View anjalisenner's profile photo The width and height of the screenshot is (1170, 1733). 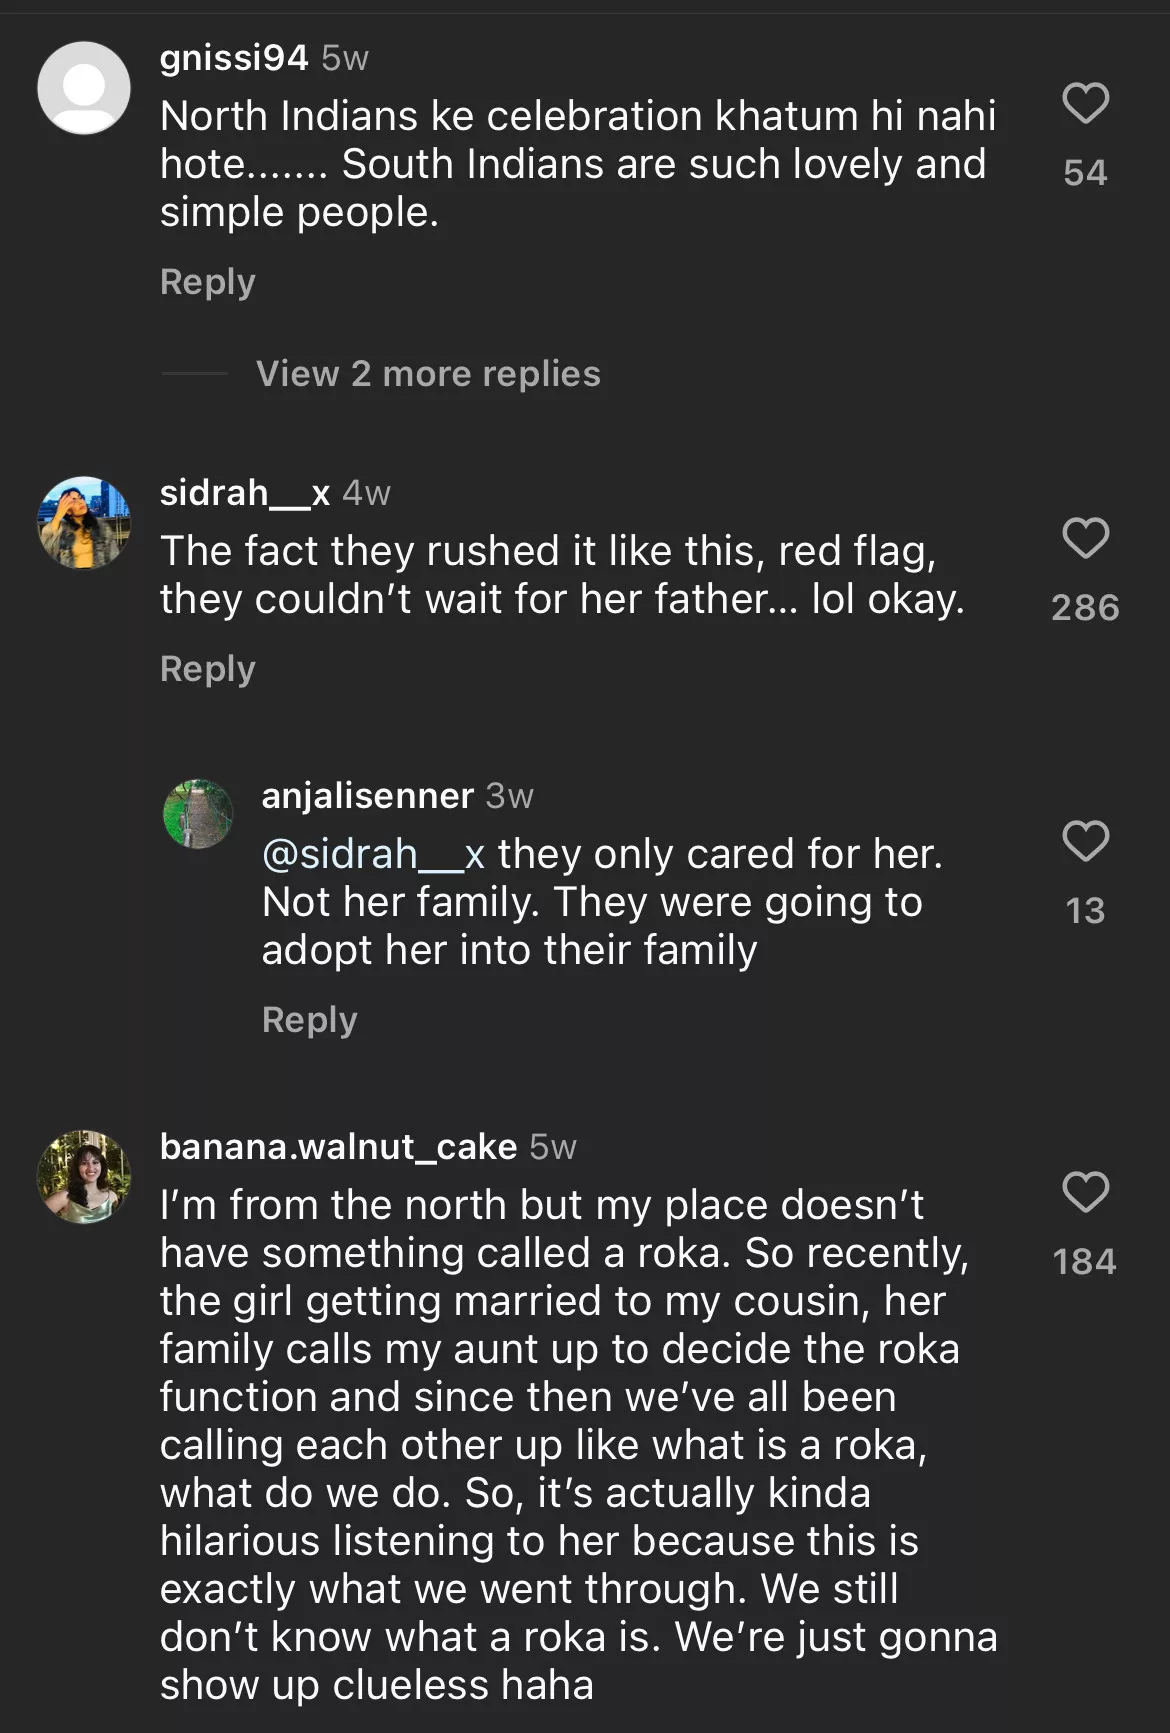(198, 814)
